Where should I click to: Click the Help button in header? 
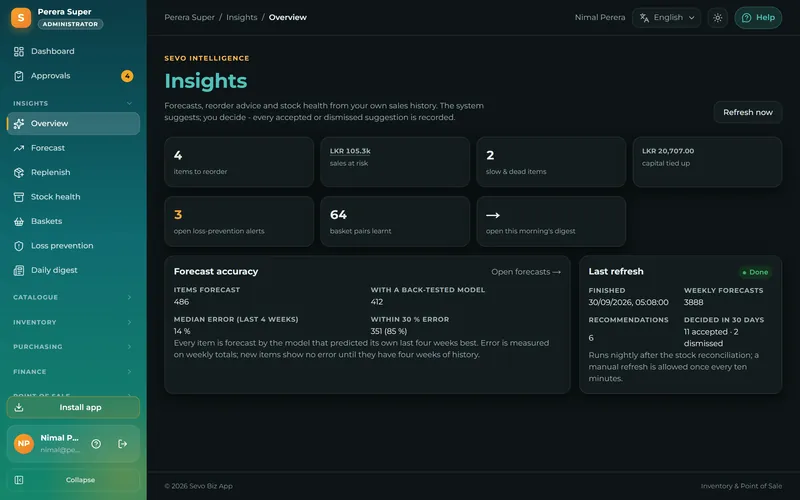tap(758, 17)
